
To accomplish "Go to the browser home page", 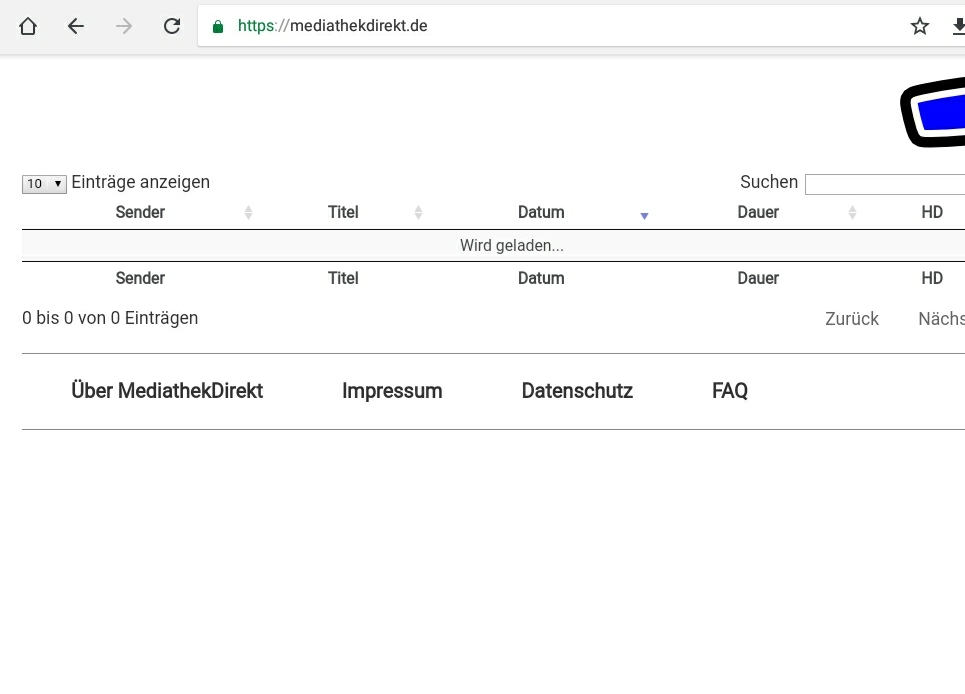I will 28,26.
